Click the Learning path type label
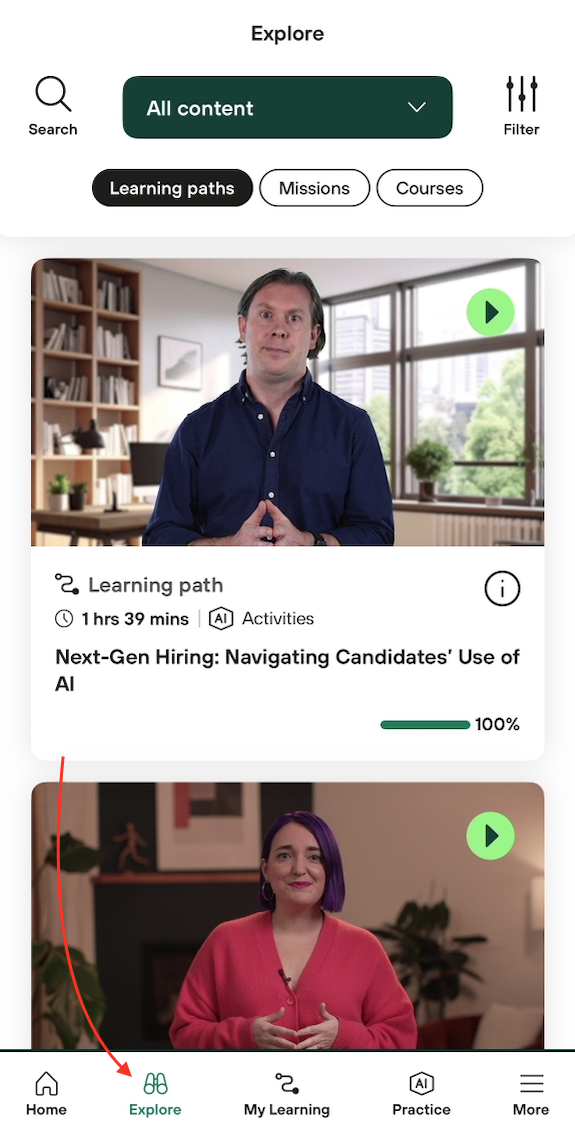 155,585
